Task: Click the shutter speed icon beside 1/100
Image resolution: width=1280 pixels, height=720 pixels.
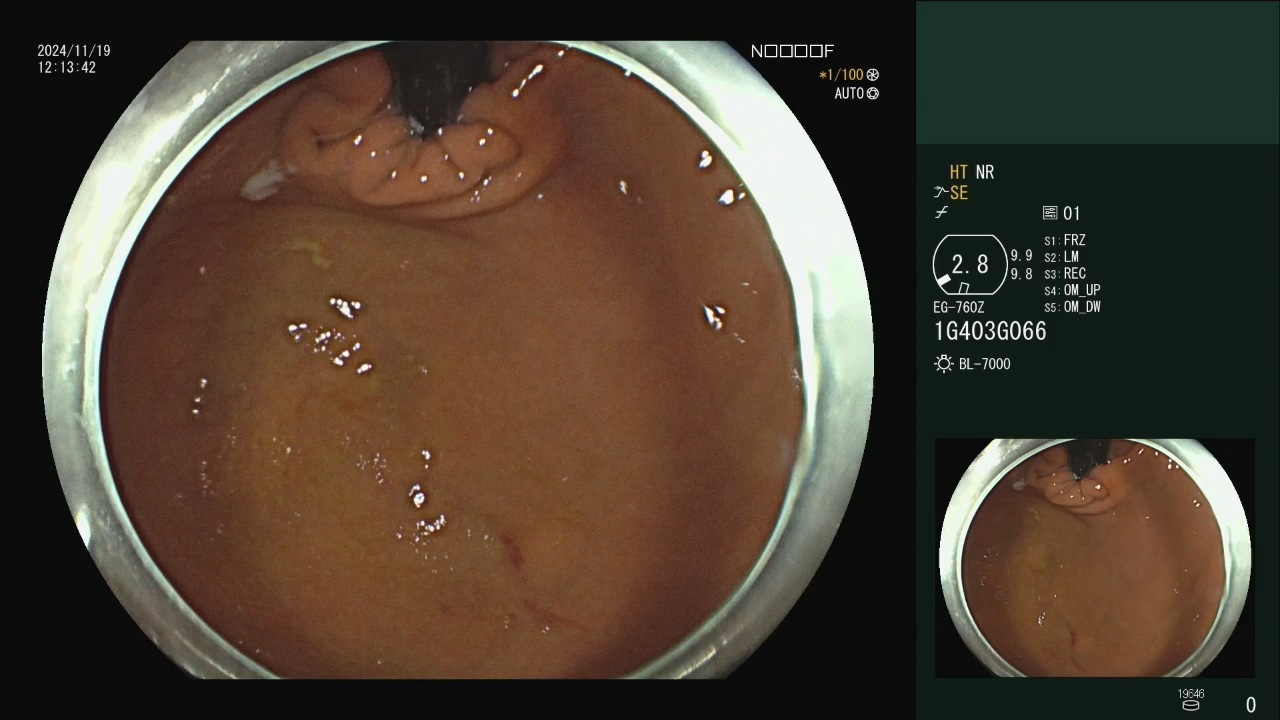Action: (873, 75)
